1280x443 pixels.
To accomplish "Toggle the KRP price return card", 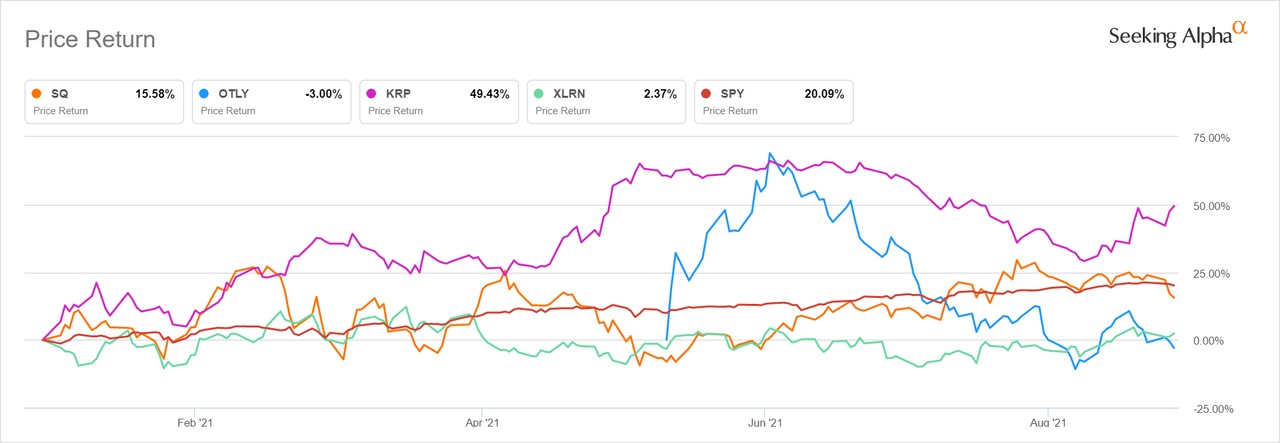I will click(438, 101).
